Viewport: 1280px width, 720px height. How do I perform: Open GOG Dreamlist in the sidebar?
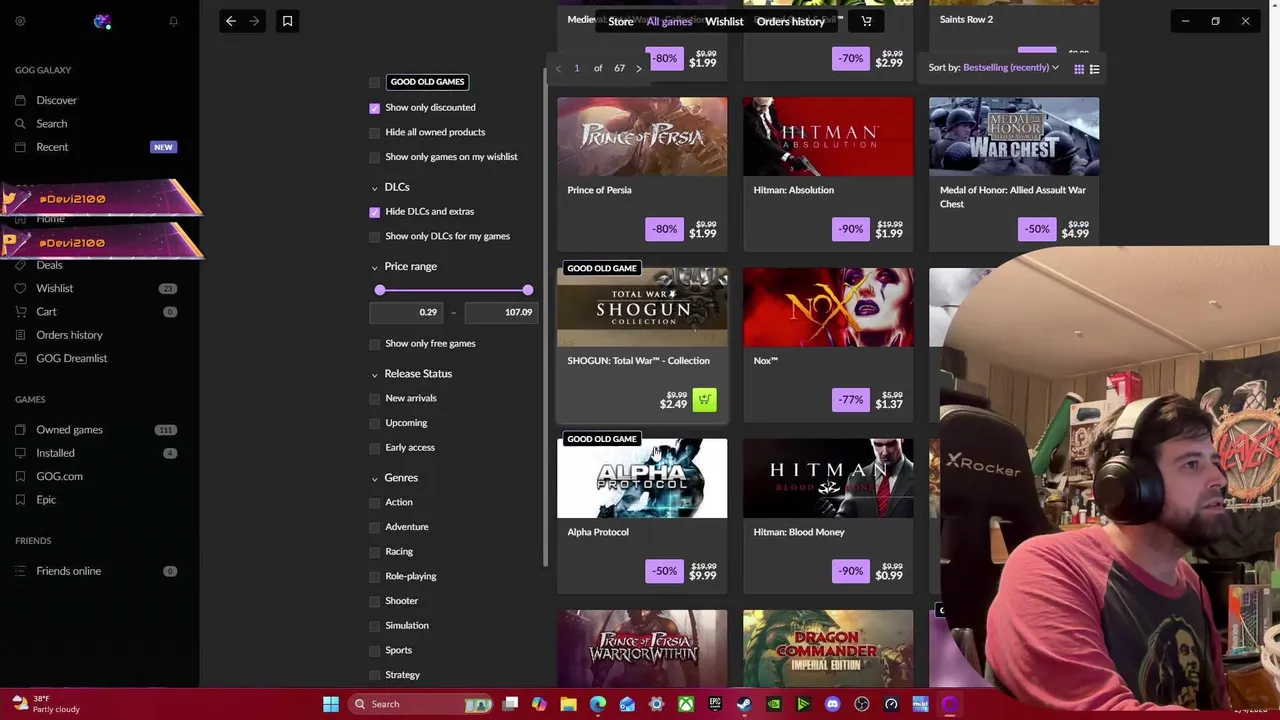[71, 358]
